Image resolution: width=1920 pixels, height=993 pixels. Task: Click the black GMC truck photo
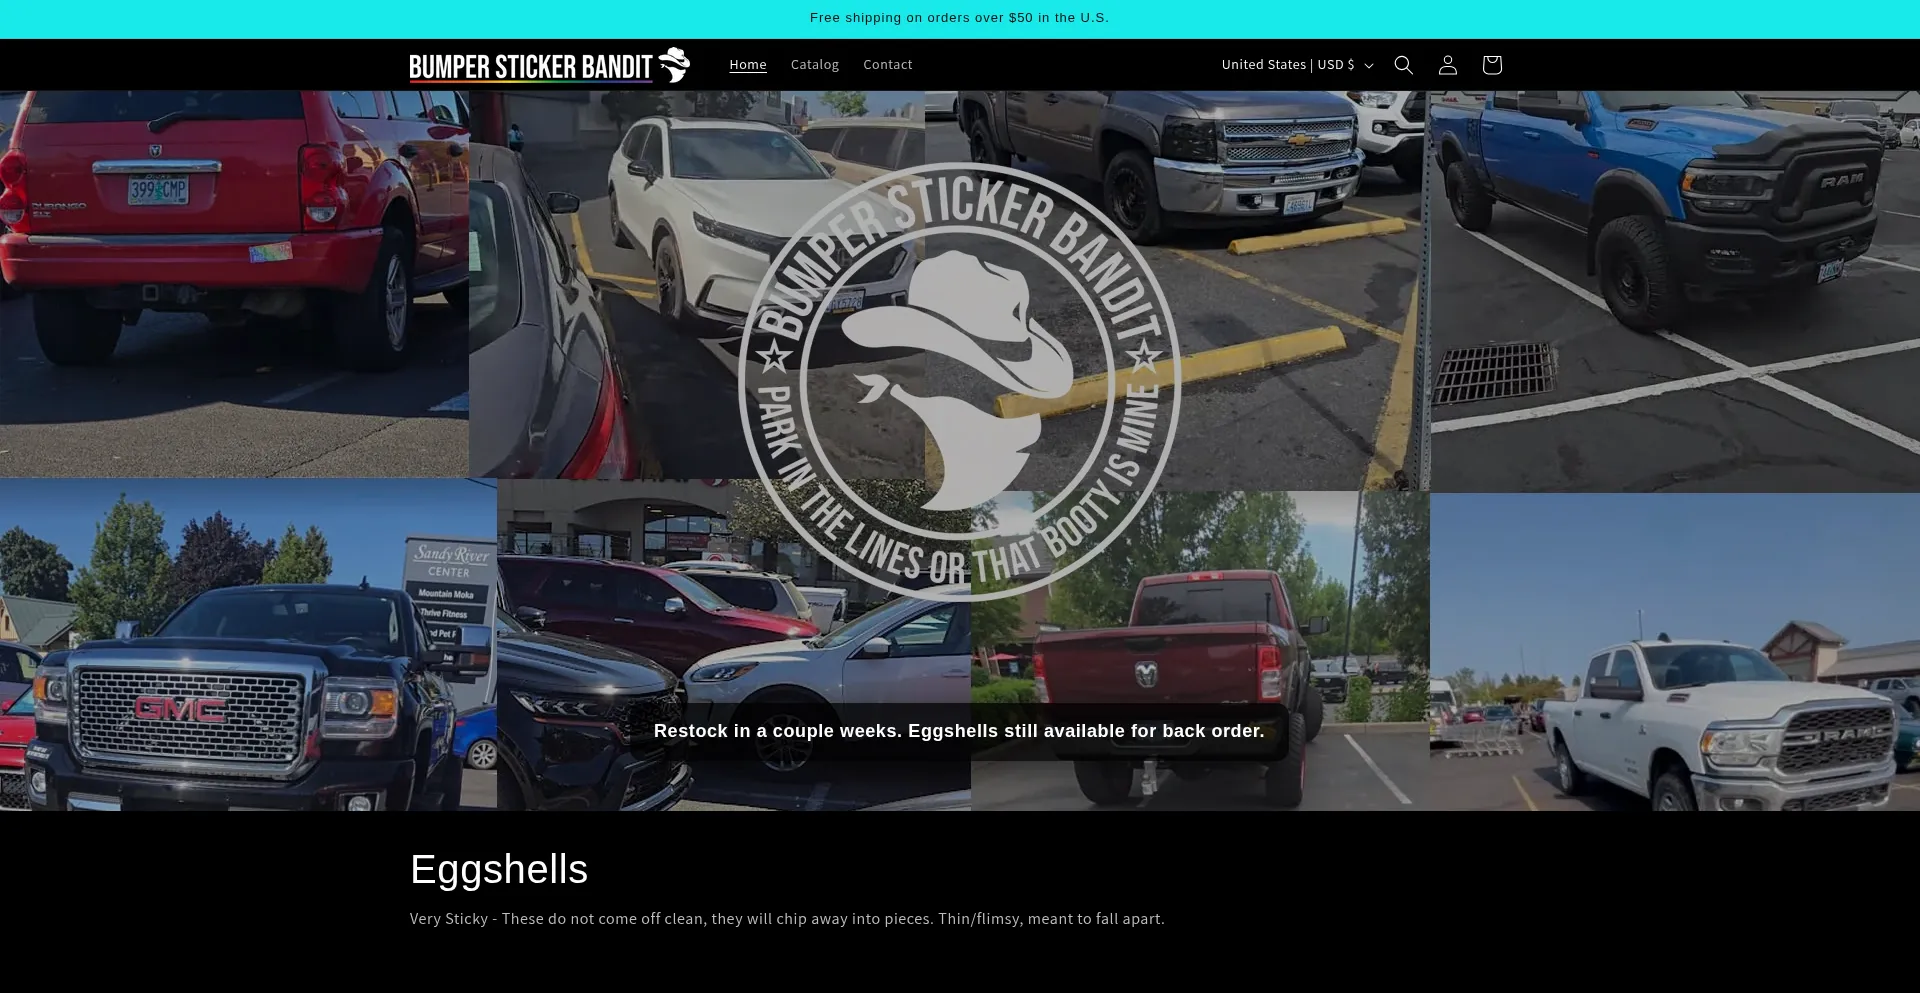248,644
